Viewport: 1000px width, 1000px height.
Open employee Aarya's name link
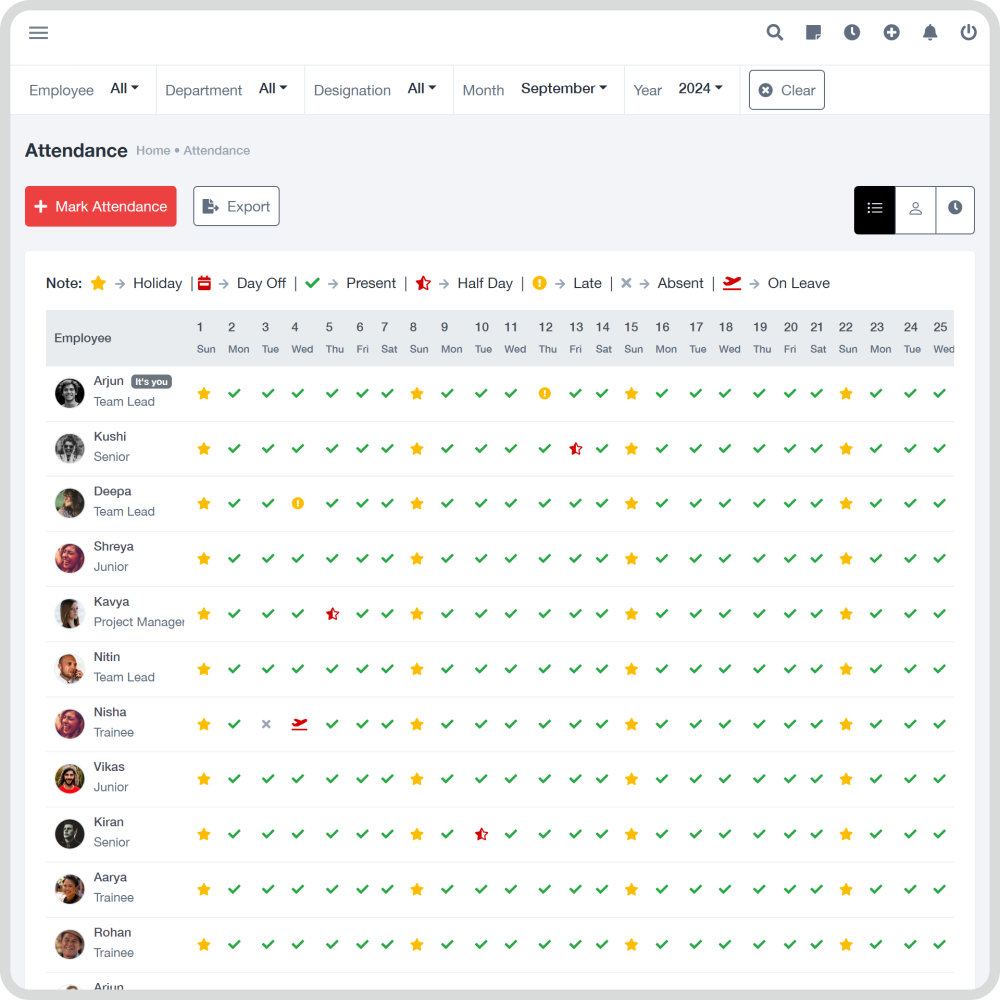(x=110, y=878)
